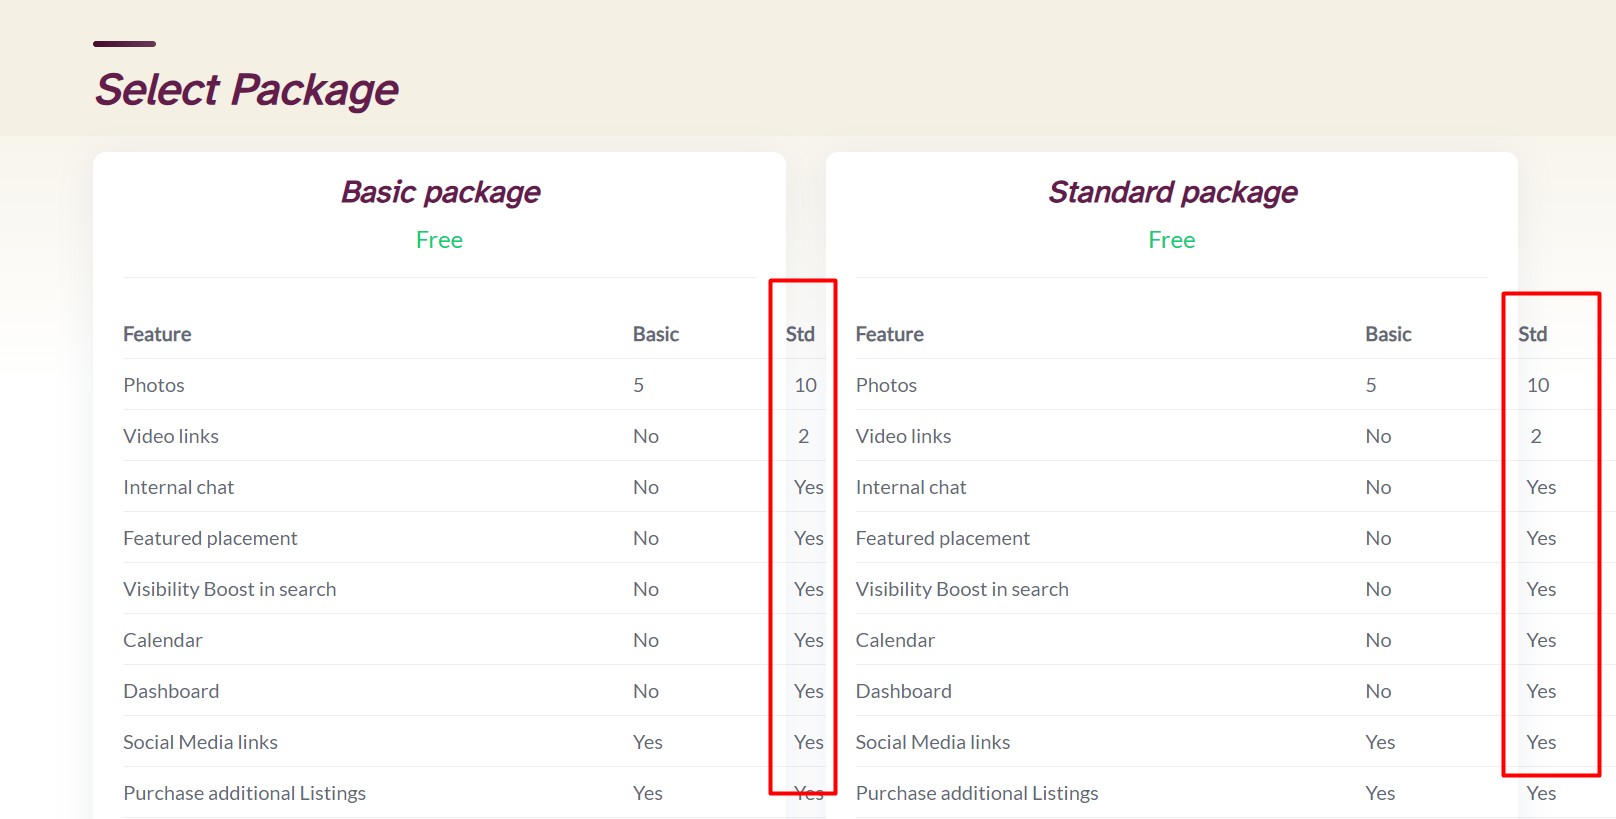
Task: Select "Social Media links" in Standard package card
Action: [932, 742]
